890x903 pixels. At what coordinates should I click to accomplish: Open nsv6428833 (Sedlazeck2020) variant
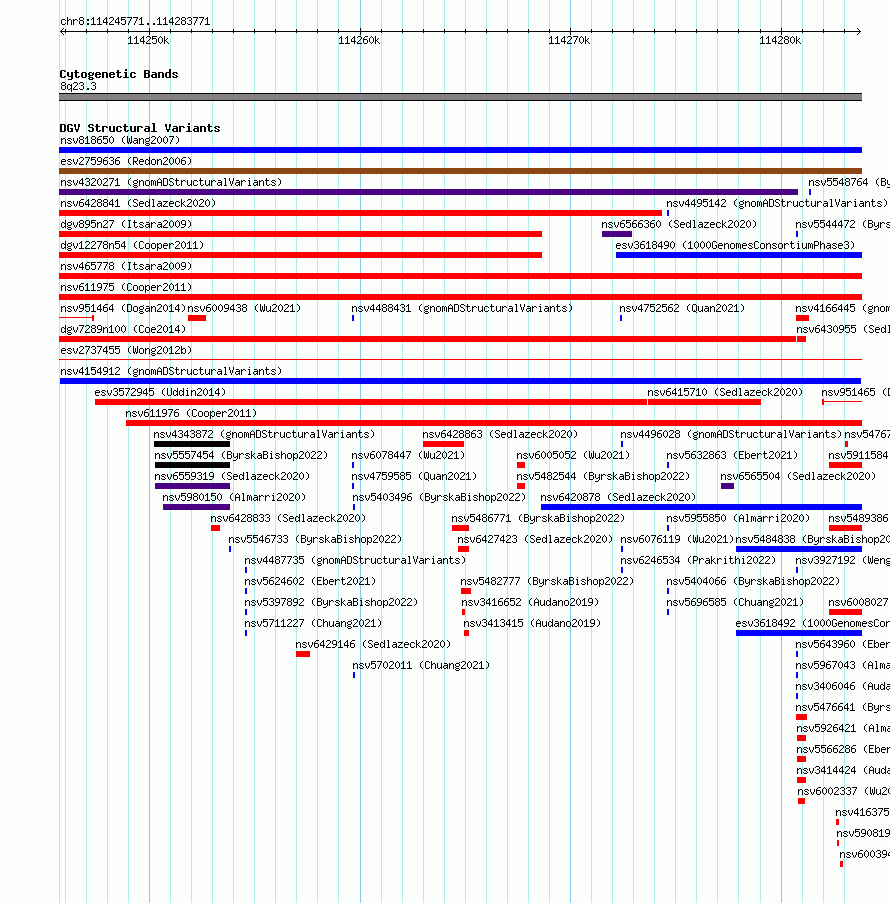(x=288, y=519)
